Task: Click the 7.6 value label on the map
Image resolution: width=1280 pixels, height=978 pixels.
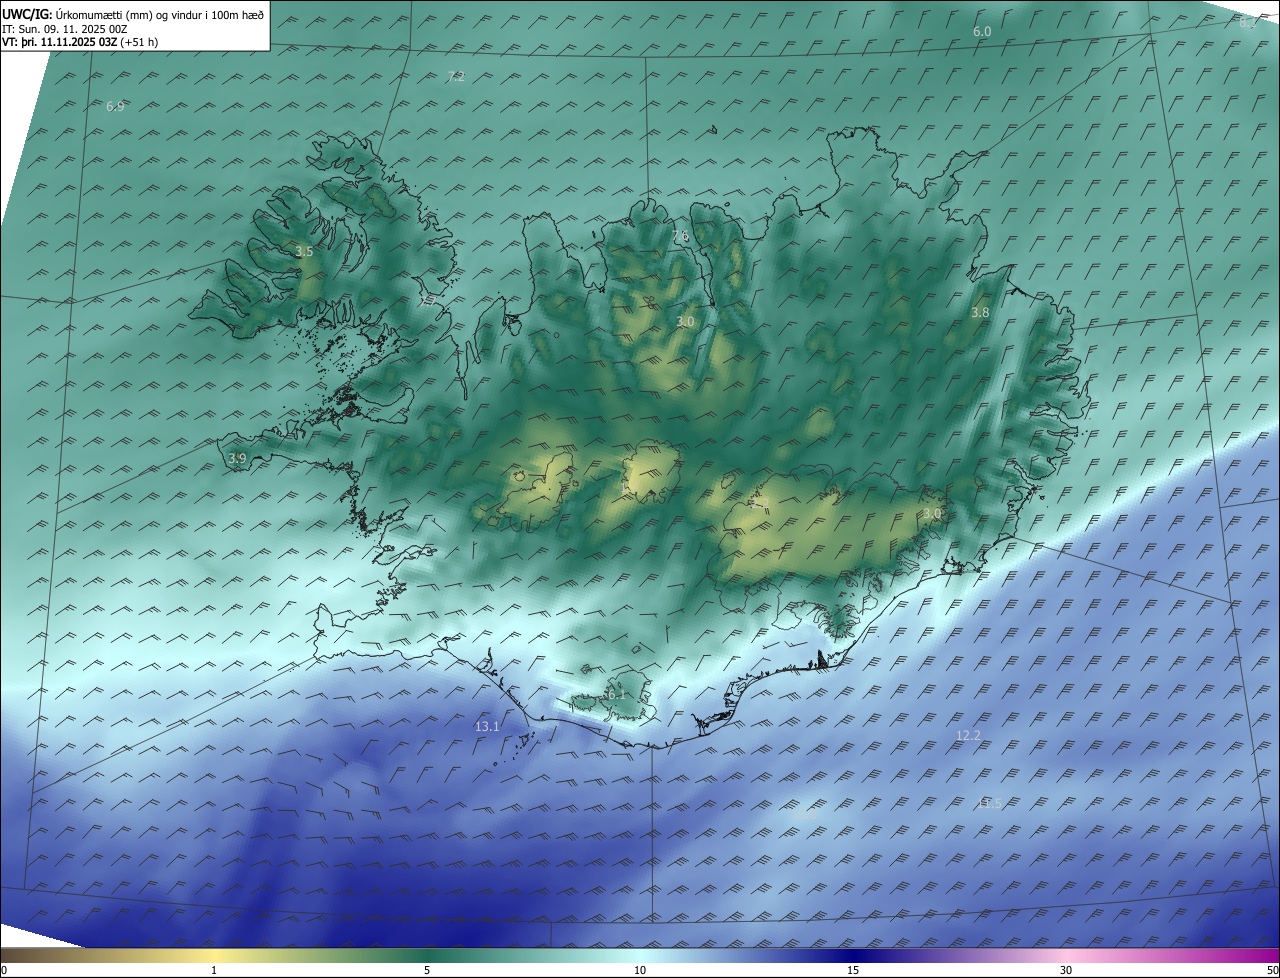Action: point(680,236)
